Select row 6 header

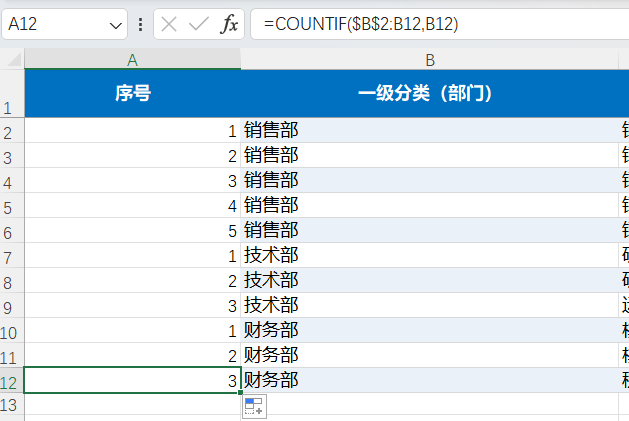12,230
